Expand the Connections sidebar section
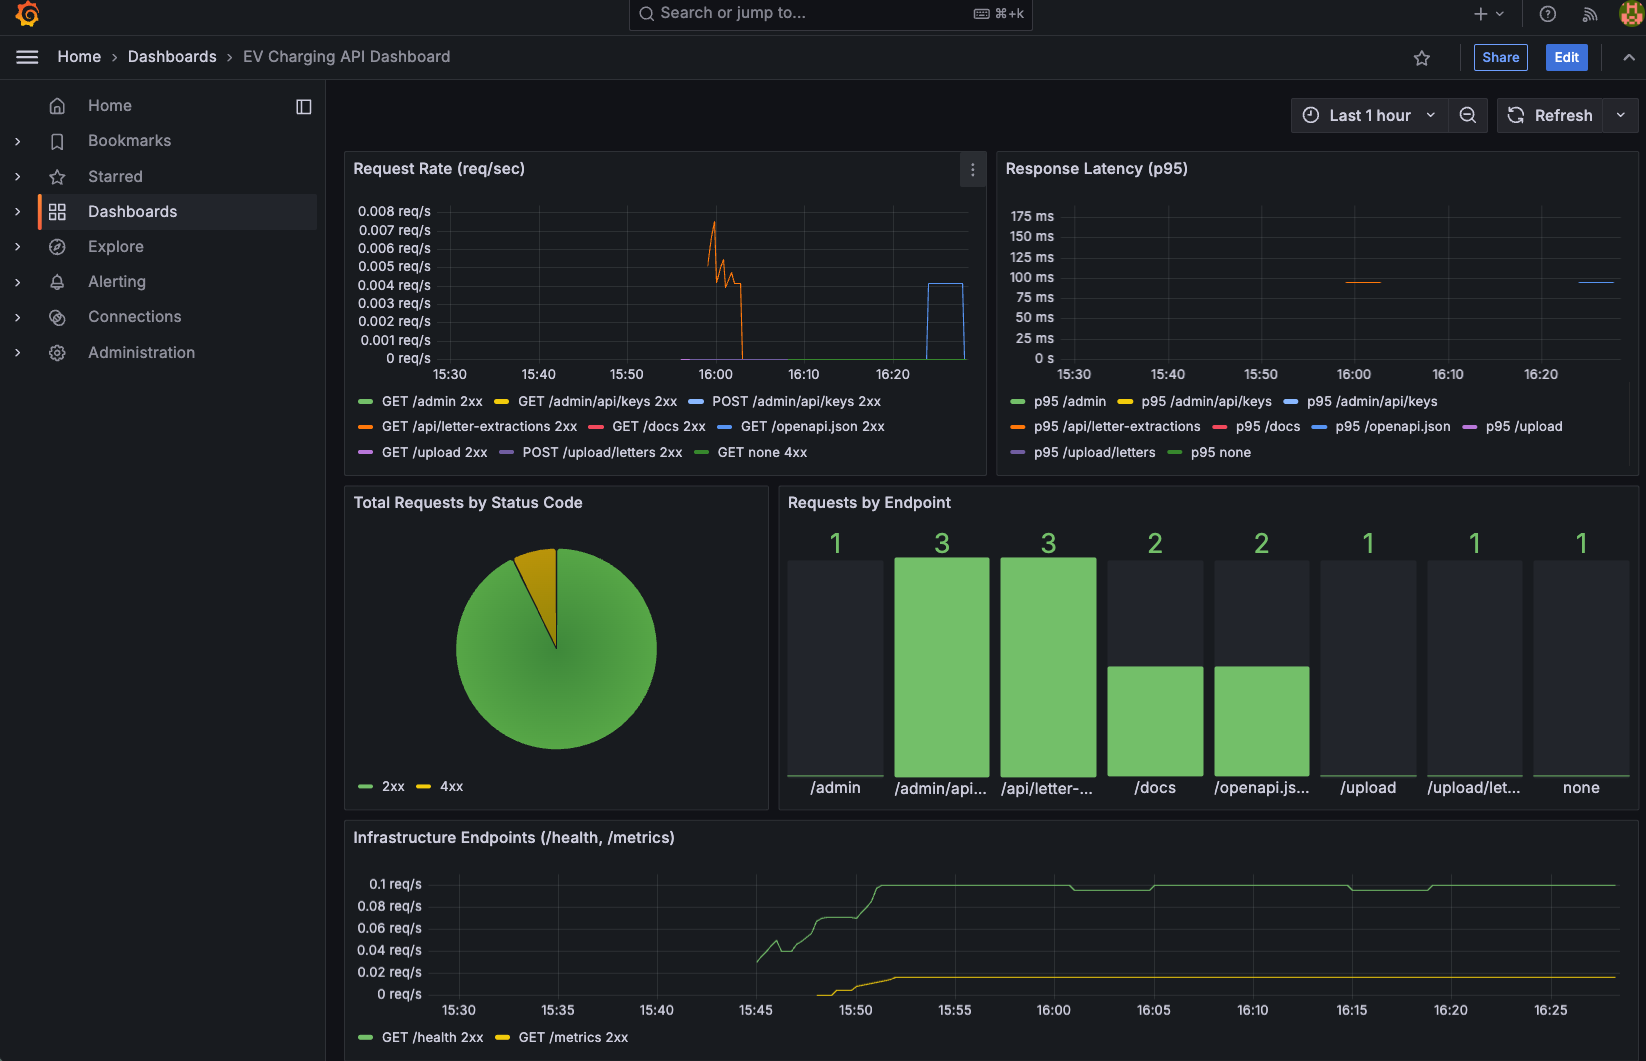 pyautogui.click(x=17, y=316)
